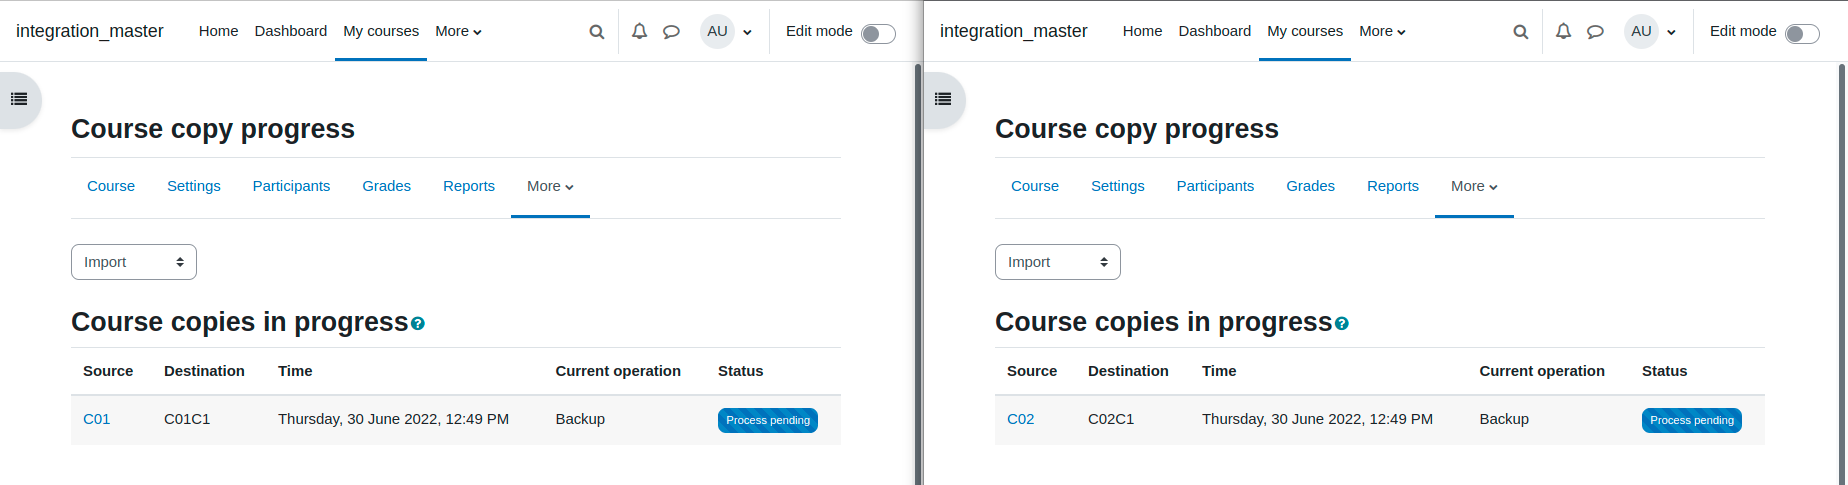
Task: Open notifications bell in left window
Action: point(640,32)
